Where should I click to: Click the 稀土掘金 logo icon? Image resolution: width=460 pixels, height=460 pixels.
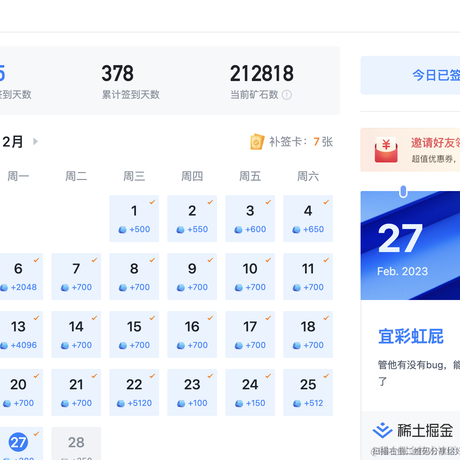point(382,430)
